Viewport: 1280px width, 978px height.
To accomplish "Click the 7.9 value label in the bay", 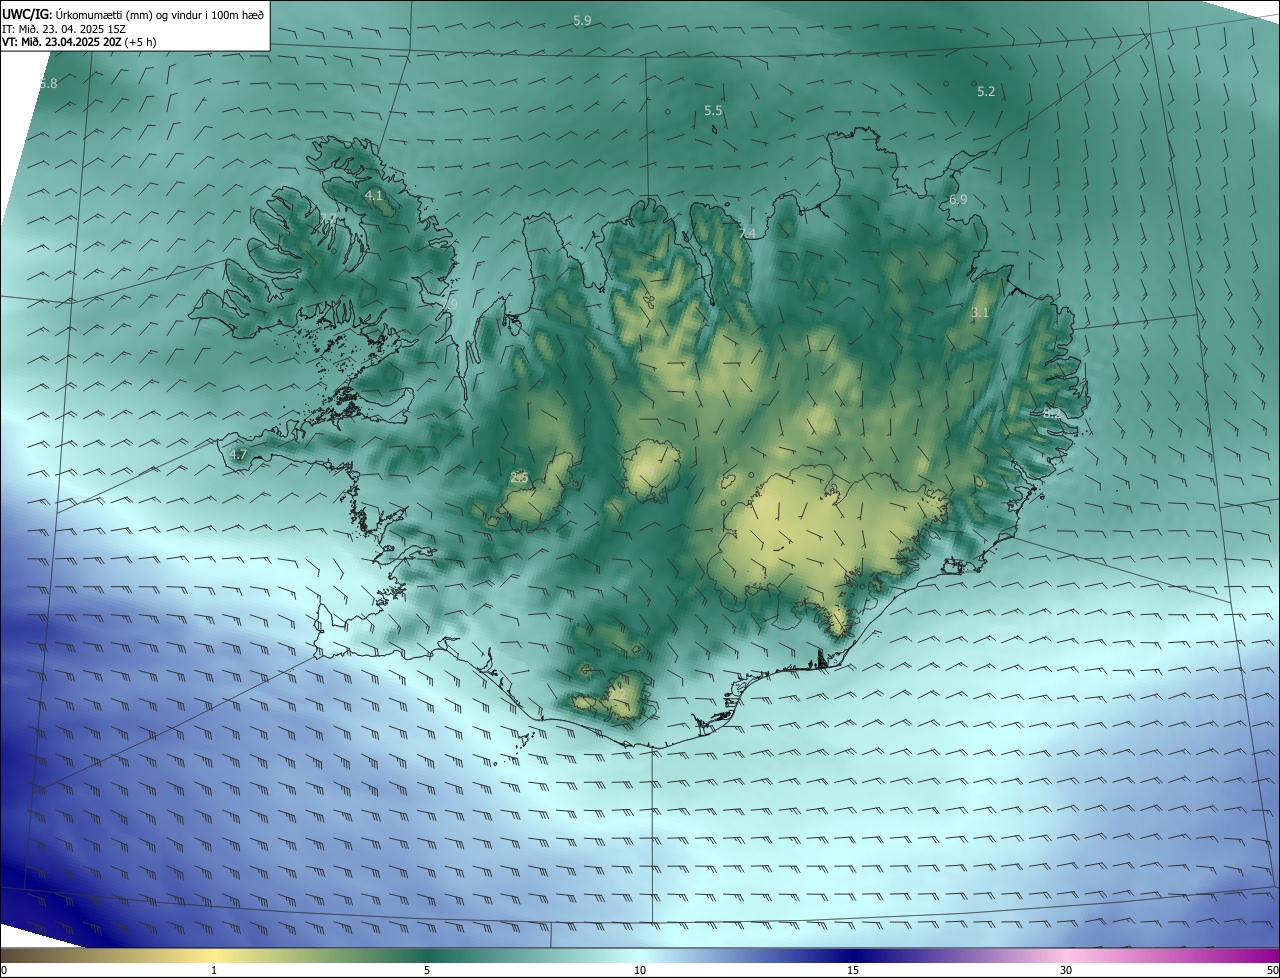I will tap(449, 304).
